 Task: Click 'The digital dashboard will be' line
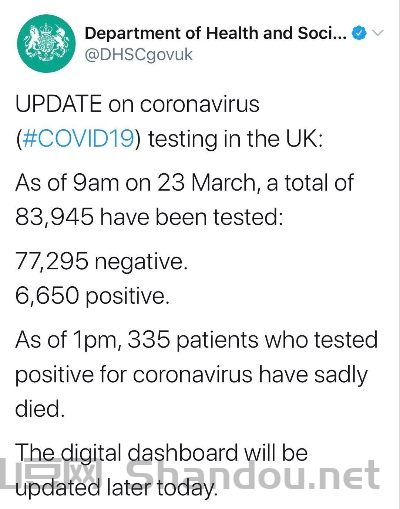pyautogui.click(x=161, y=453)
